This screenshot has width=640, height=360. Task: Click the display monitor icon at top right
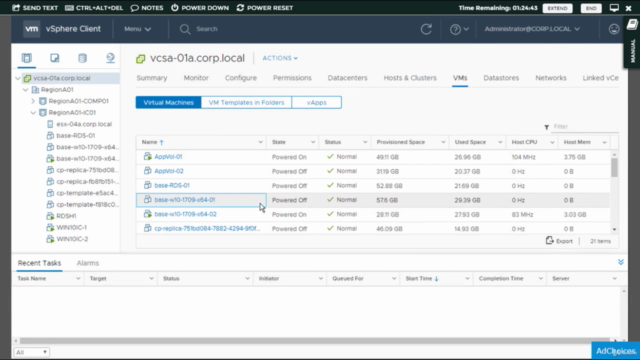pos(614,8)
